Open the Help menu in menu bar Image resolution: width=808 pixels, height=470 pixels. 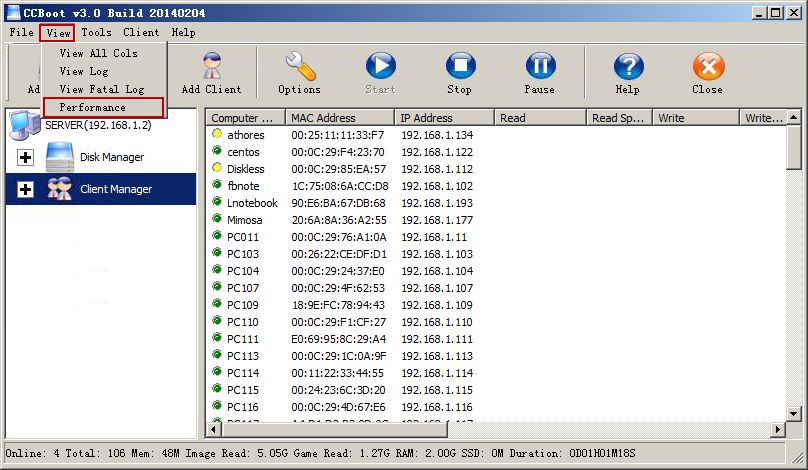183,32
